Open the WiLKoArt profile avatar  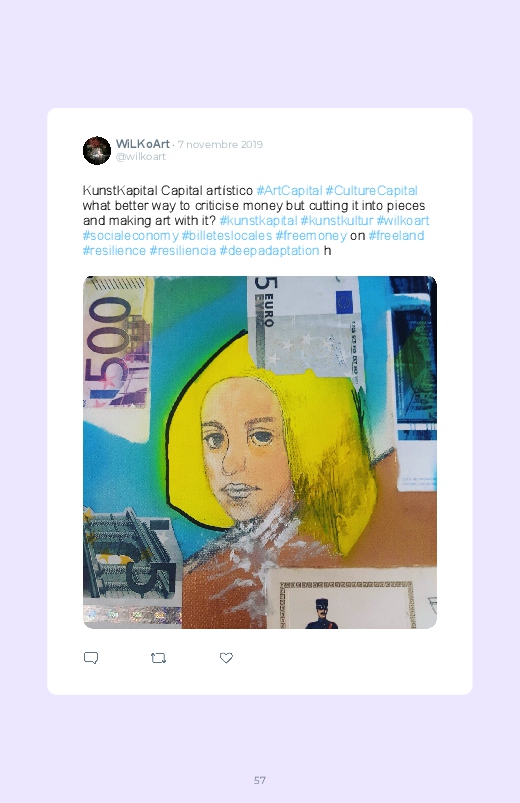click(97, 151)
